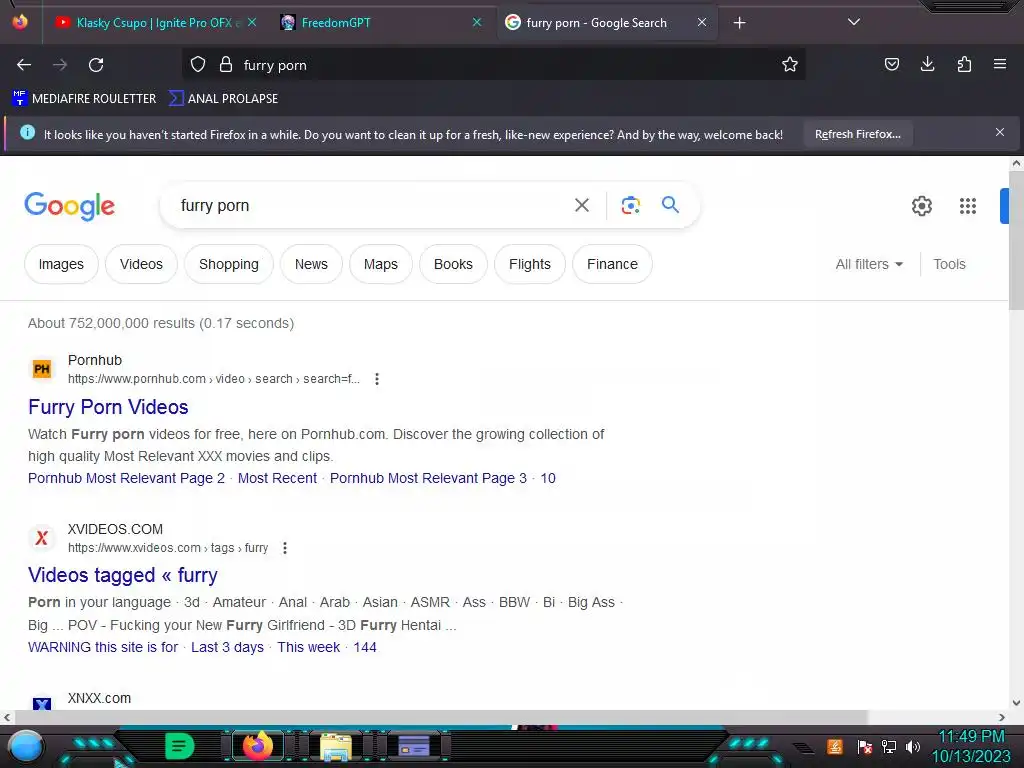Open the Maps results filter
This screenshot has height=768, width=1024.
pyautogui.click(x=381, y=264)
